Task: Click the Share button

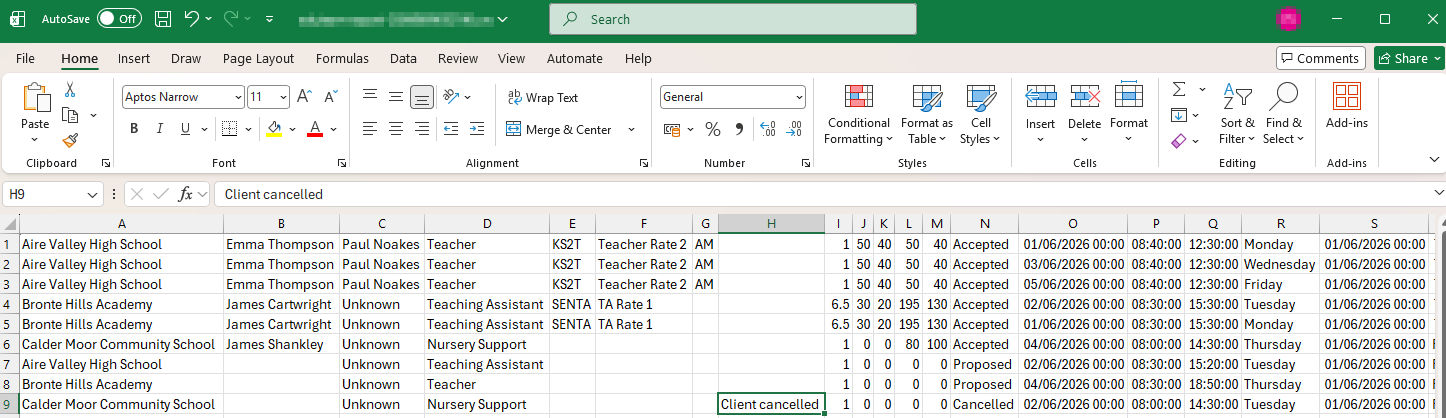Action: (x=1409, y=58)
